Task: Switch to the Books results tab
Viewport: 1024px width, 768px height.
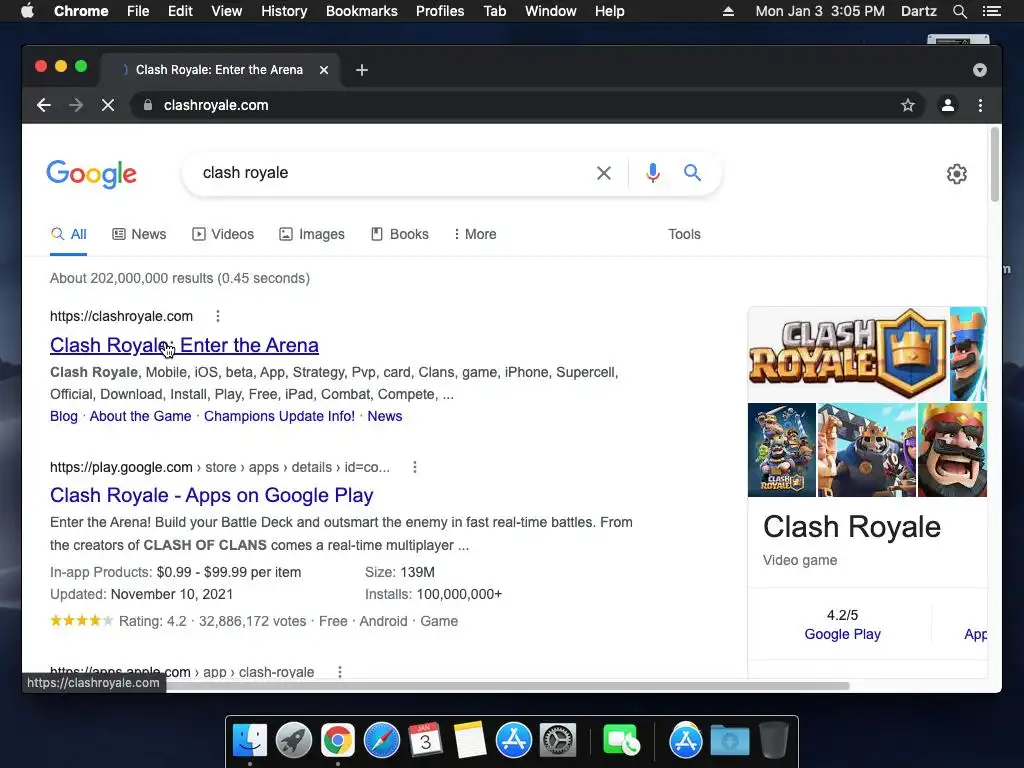Action: click(400, 234)
